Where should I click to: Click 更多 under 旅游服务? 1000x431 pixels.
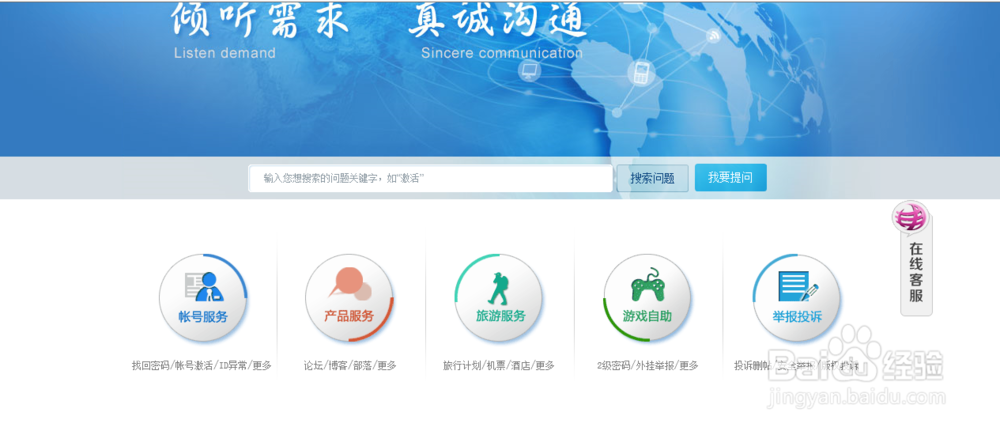point(545,366)
